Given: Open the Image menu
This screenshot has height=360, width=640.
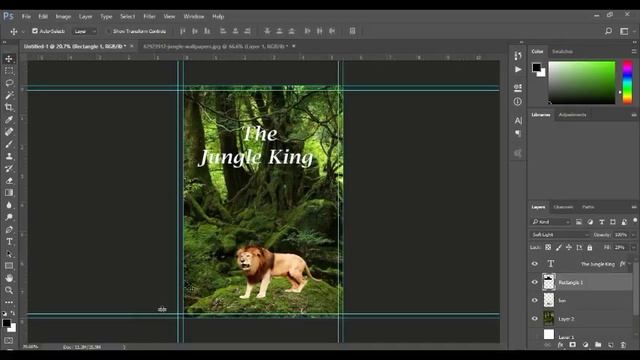Looking at the screenshot, I should coord(63,16).
